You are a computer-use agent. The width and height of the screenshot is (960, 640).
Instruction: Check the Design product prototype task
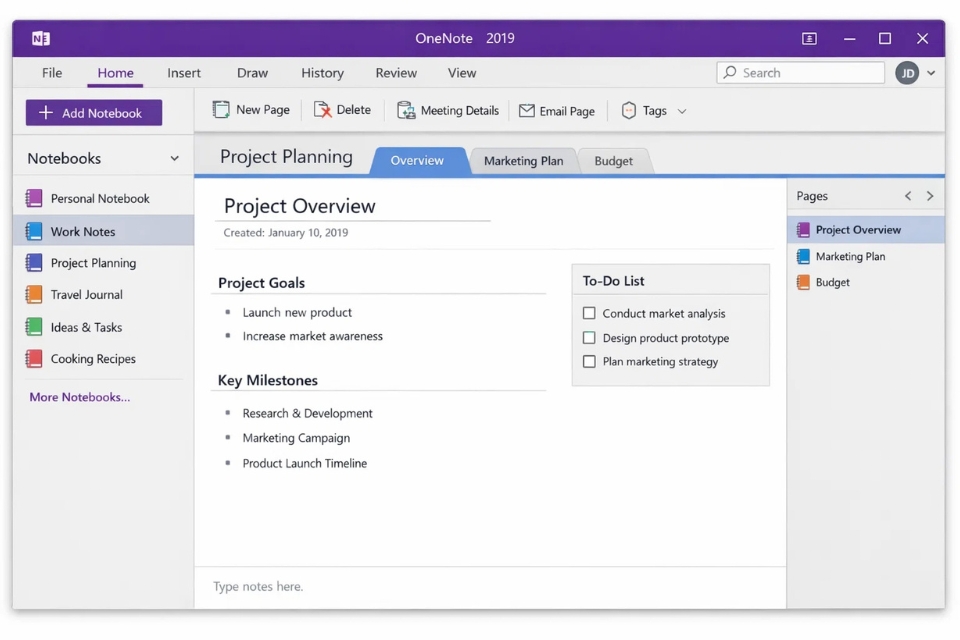(589, 338)
